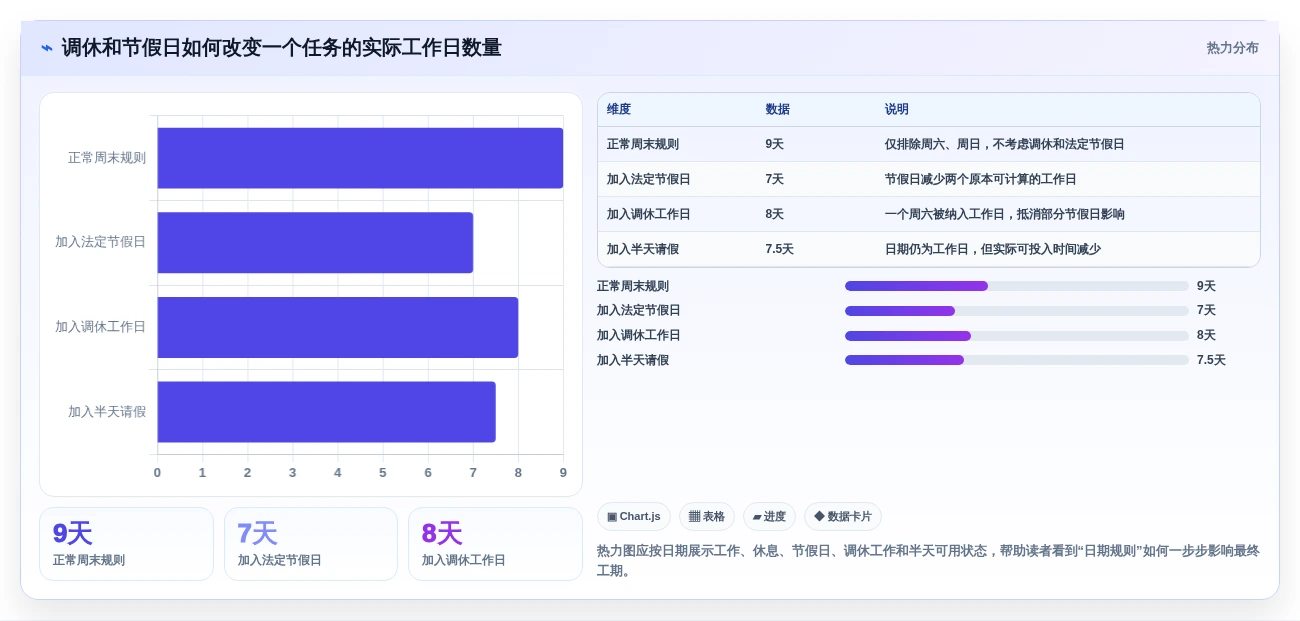This screenshot has width=1300, height=621.
Task: Select the 进度 tag chip
Action: (x=769, y=516)
